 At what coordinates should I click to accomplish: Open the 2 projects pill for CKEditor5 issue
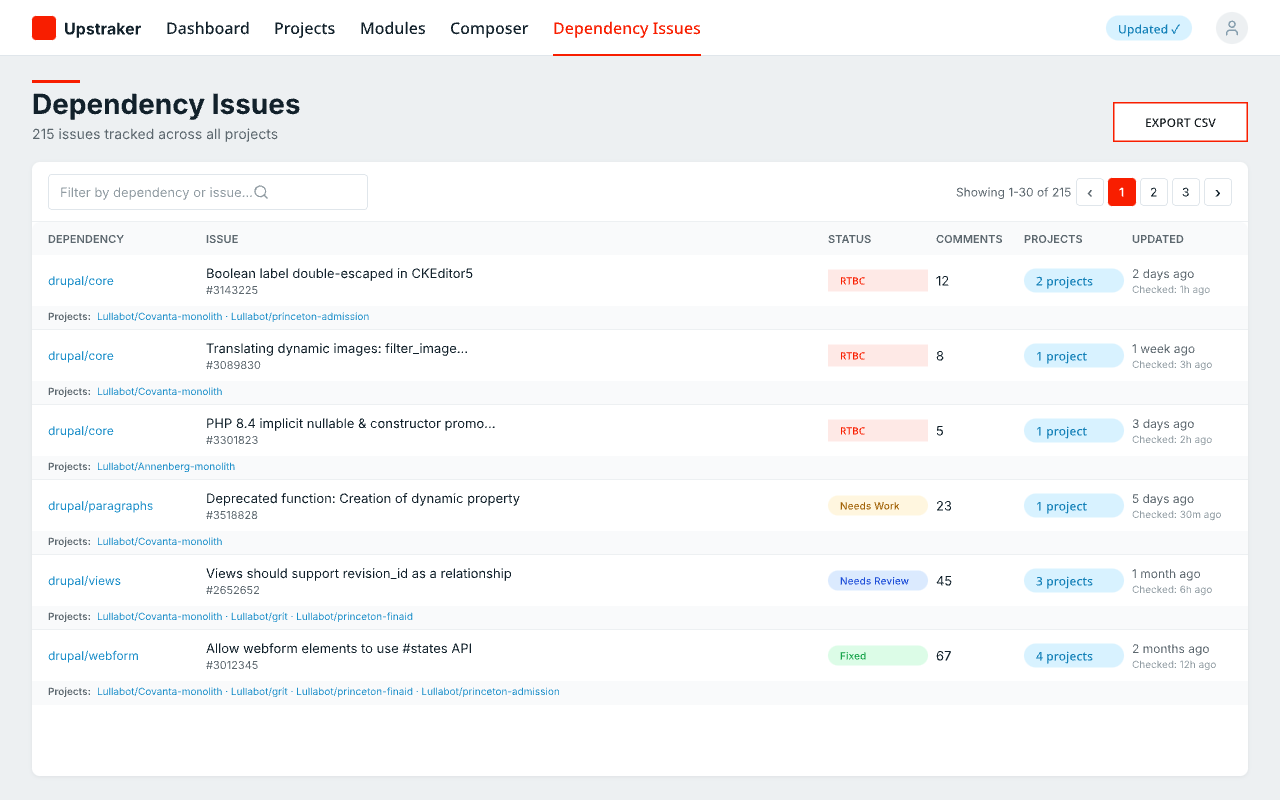click(1073, 280)
